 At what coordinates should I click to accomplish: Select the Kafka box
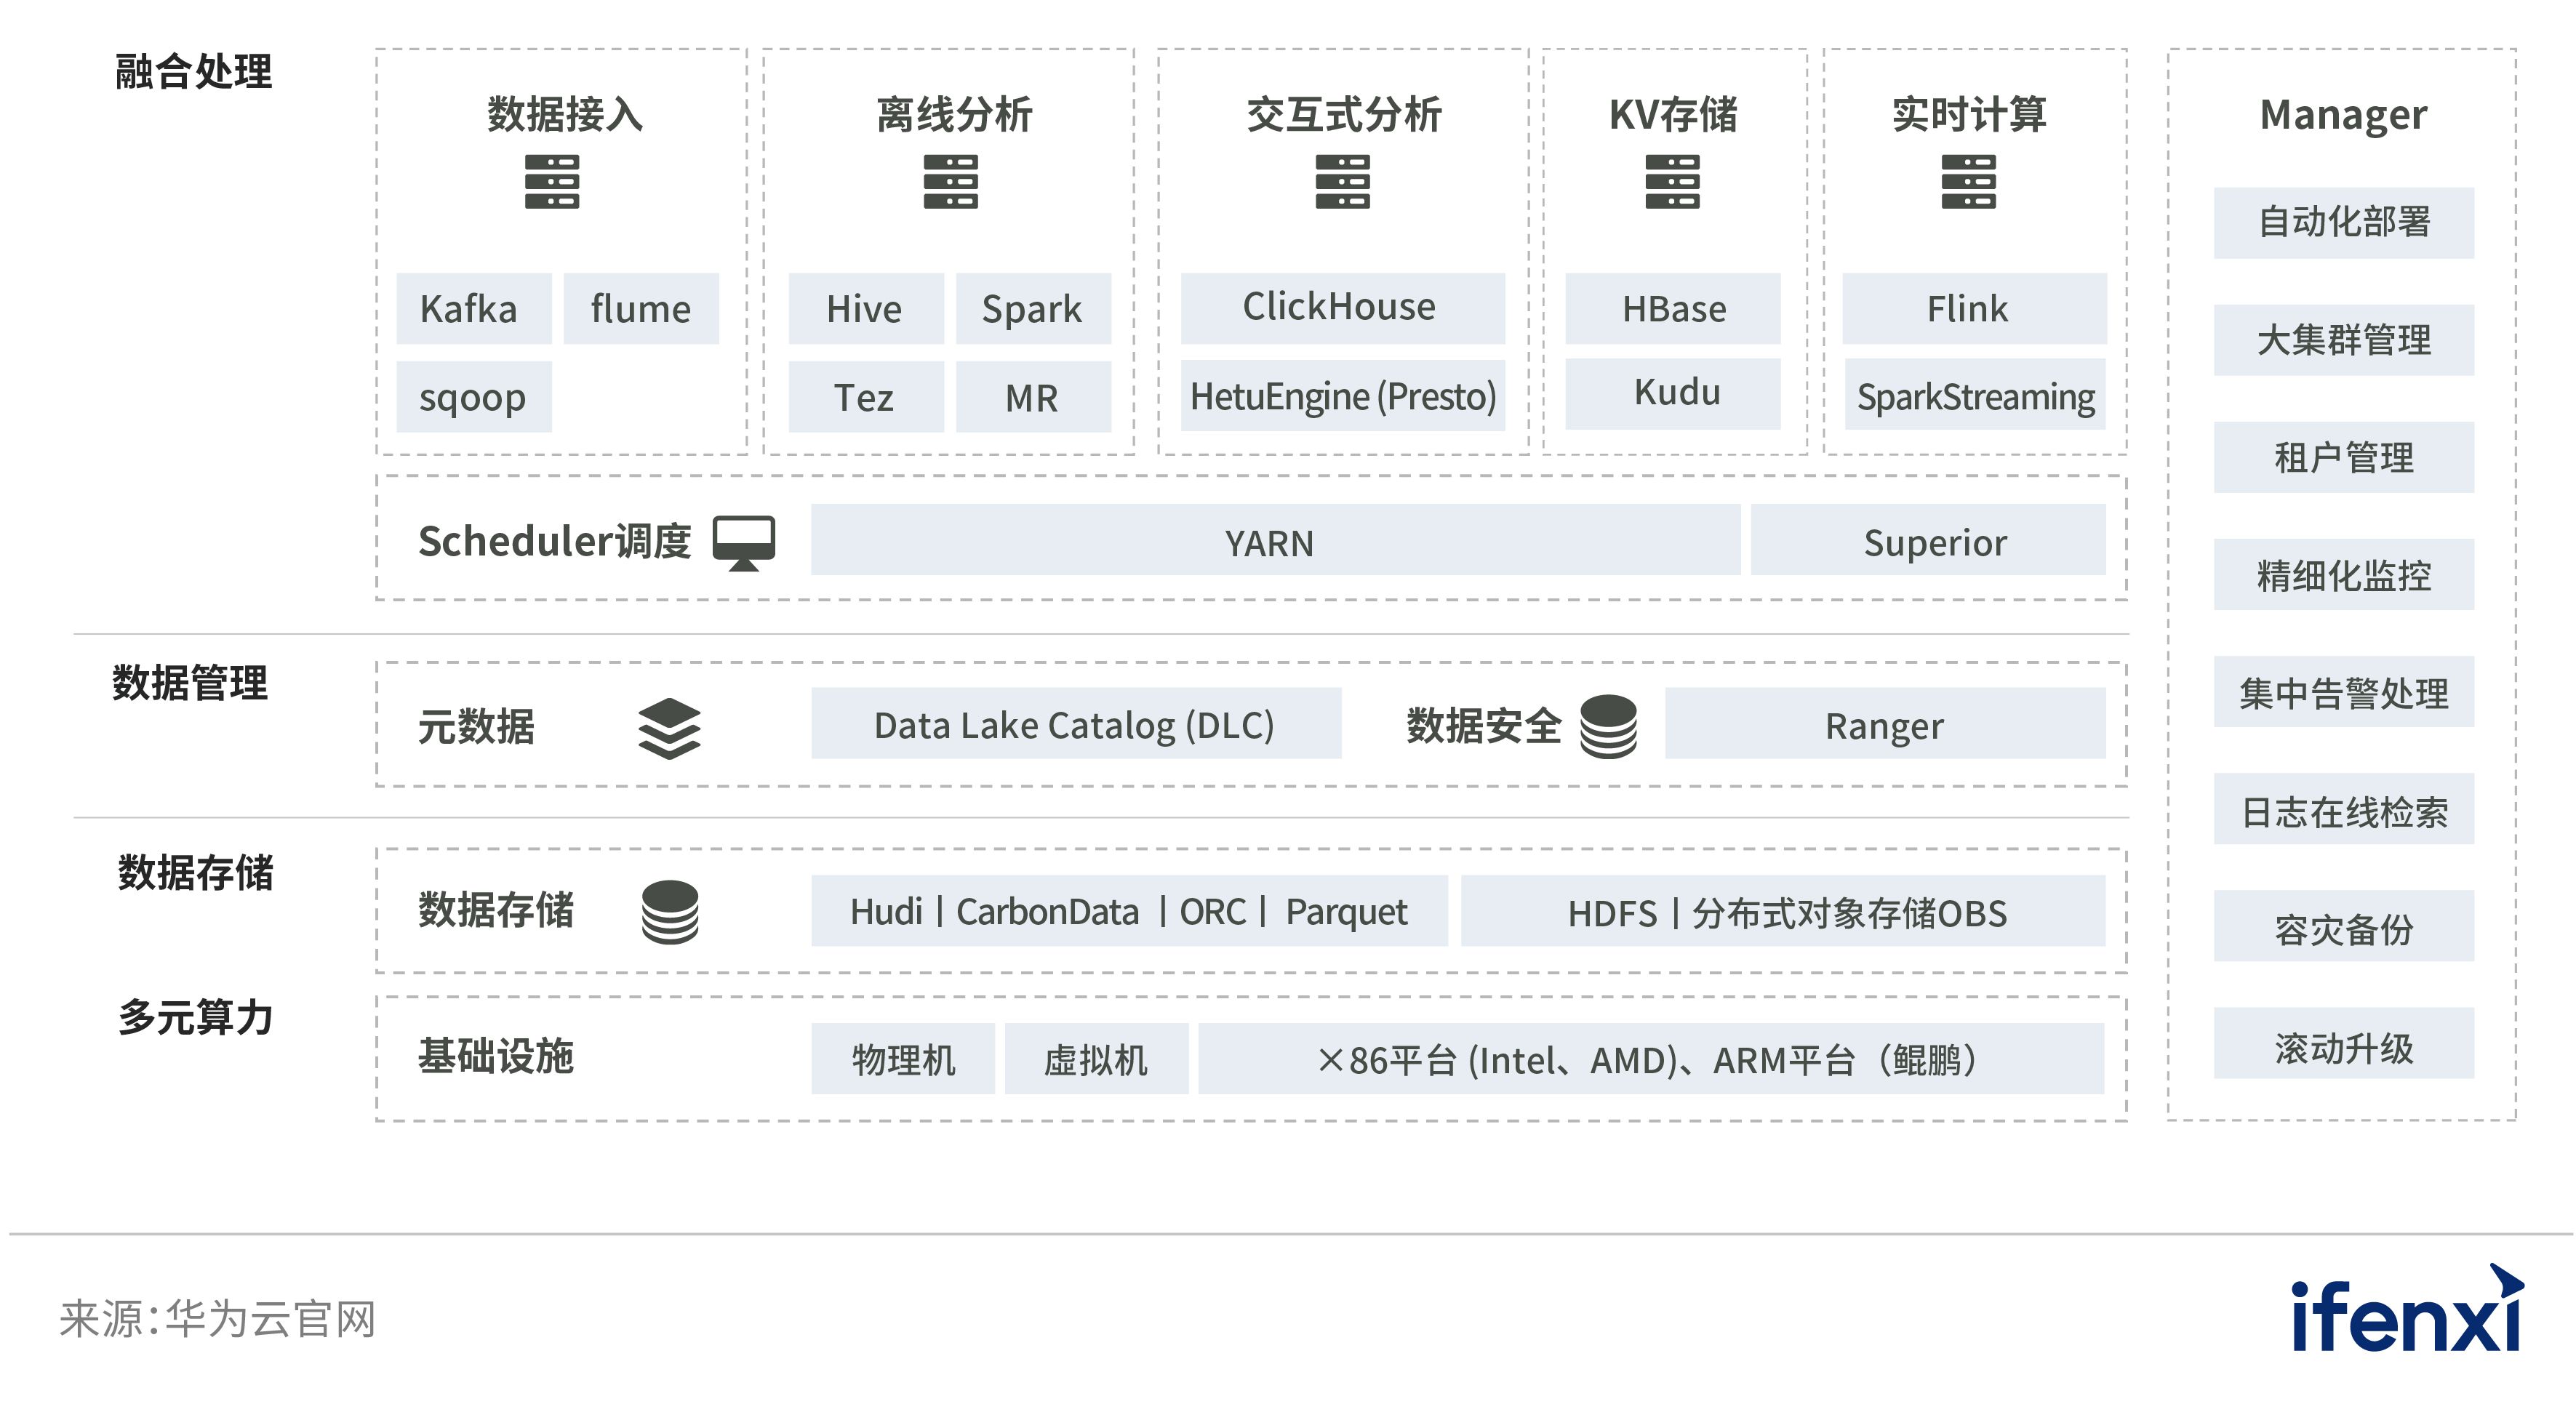pos(473,309)
